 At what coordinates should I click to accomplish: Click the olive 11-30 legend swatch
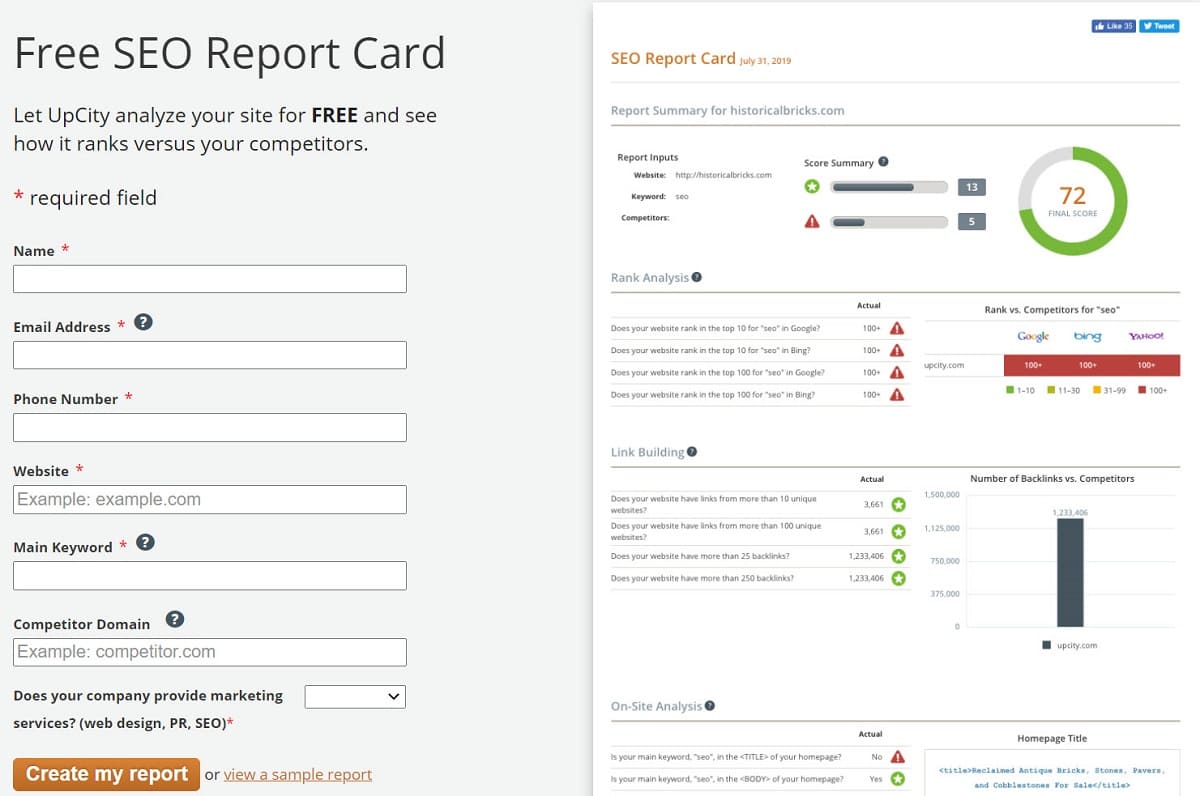(1051, 390)
